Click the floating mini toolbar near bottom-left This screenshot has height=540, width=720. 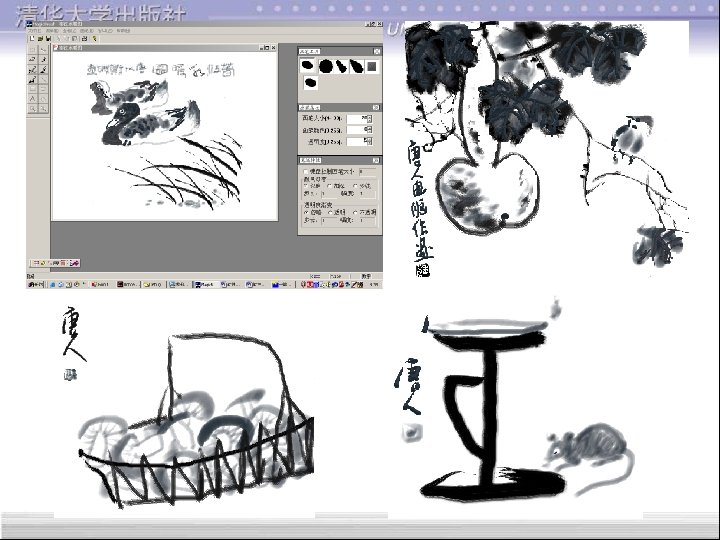pyautogui.click(x=55, y=263)
